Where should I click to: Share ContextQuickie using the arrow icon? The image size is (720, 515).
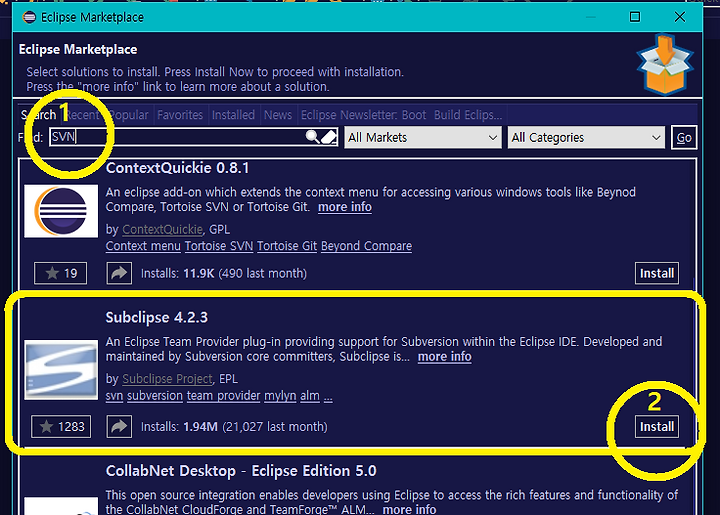coord(119,274)
